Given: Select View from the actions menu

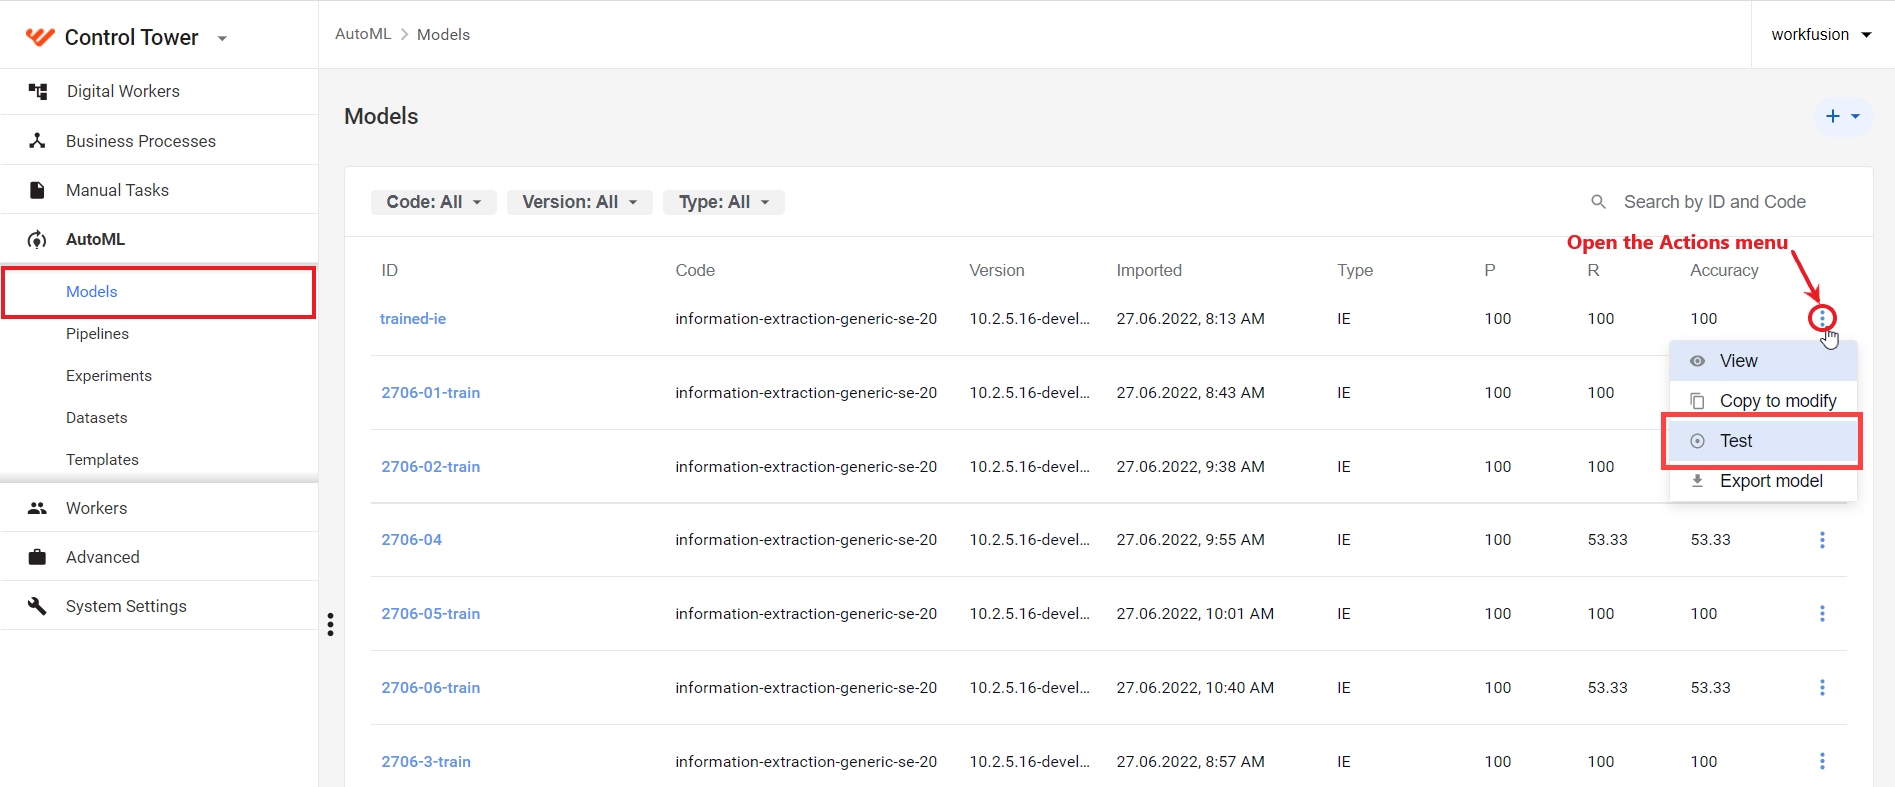Looking at the screenshot, I should point(1763,361).
